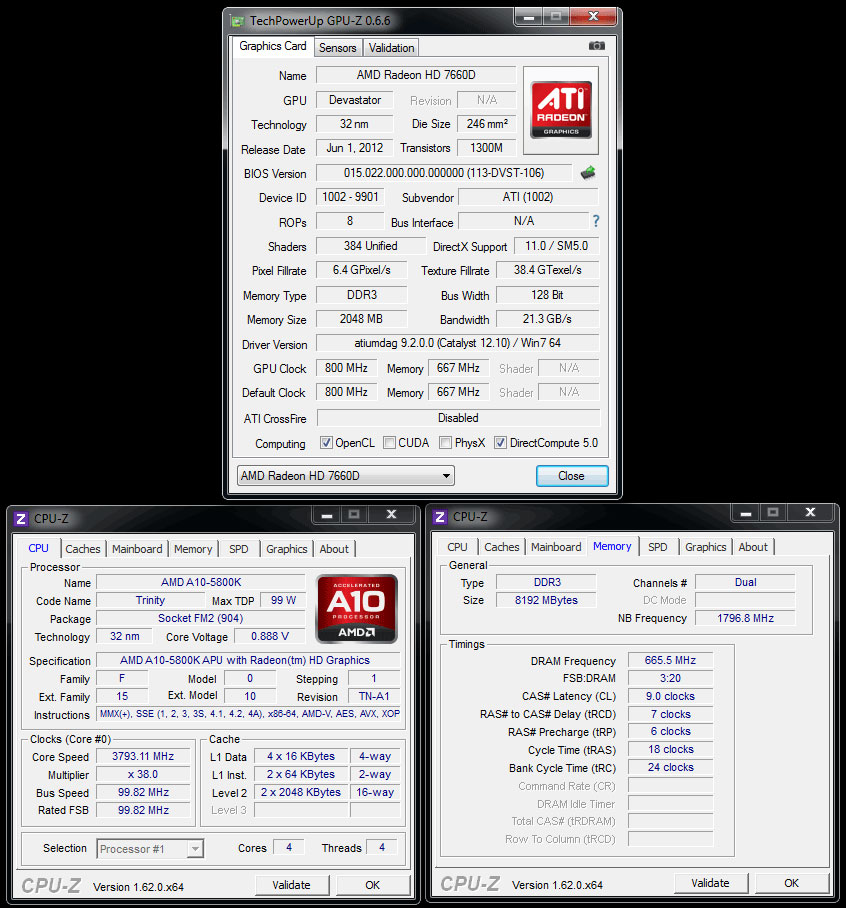
Task: Open CPU tab in right CPU-Z window
Action: 457,547
